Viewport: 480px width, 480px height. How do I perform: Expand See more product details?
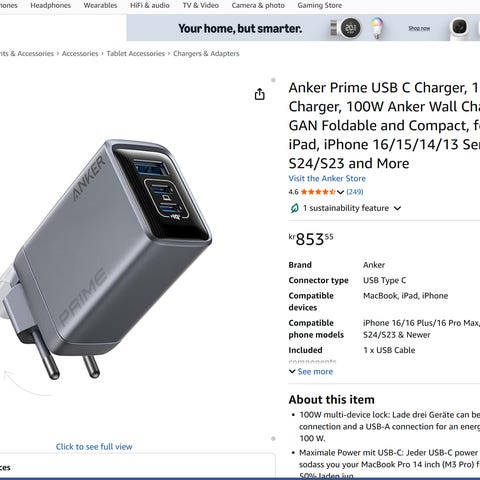pos(311,371)
